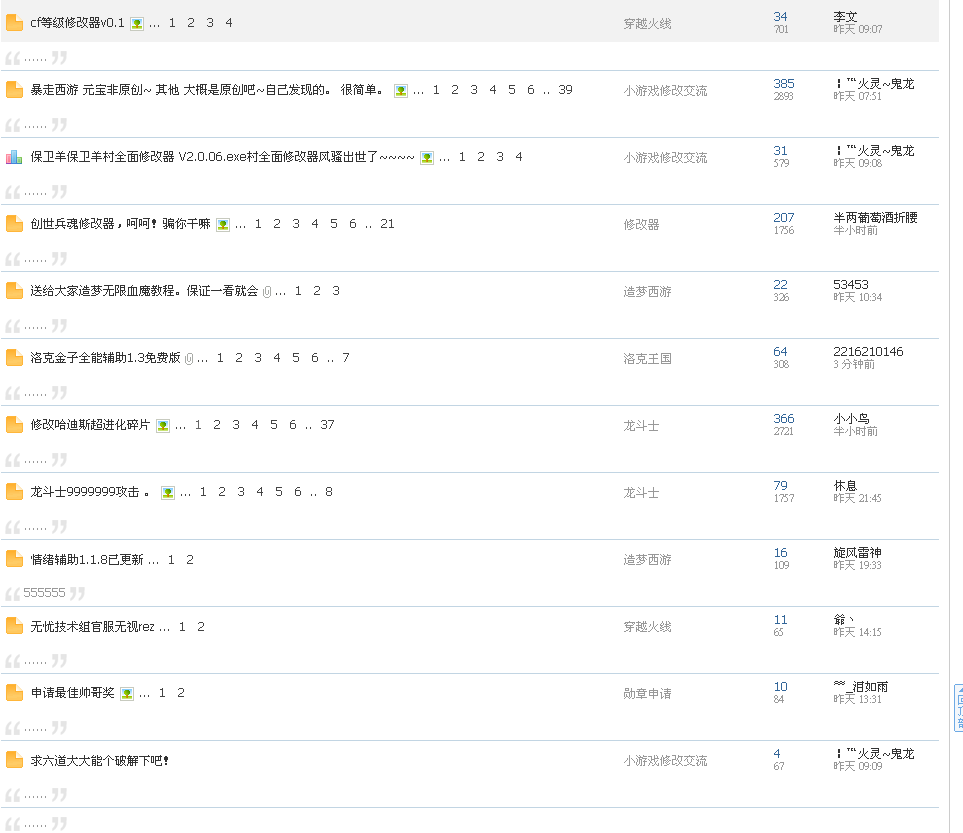This screenshot has height=833, width=963.
Task: Open quoted preview text 555555
Action: click(x=44, y=593)
